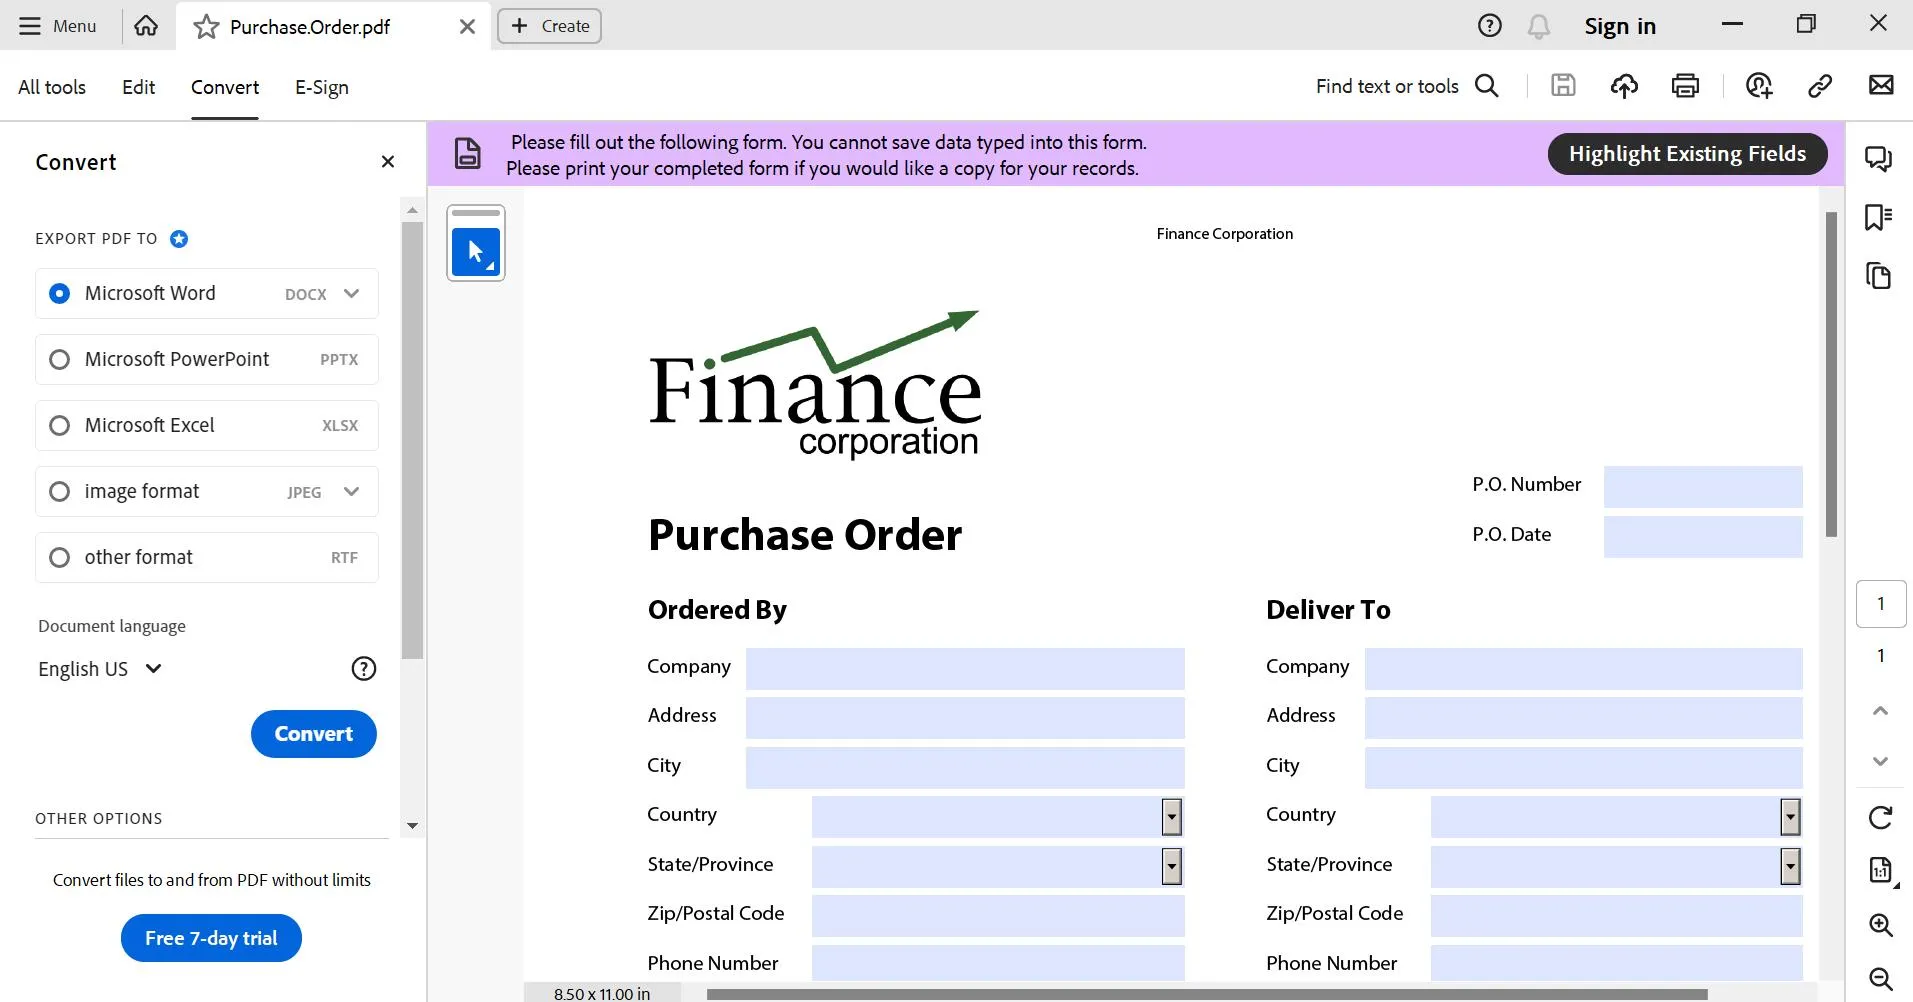Open the Menu in the top left
This screenshot has width=1913, height=1002.
click(57, 26)
